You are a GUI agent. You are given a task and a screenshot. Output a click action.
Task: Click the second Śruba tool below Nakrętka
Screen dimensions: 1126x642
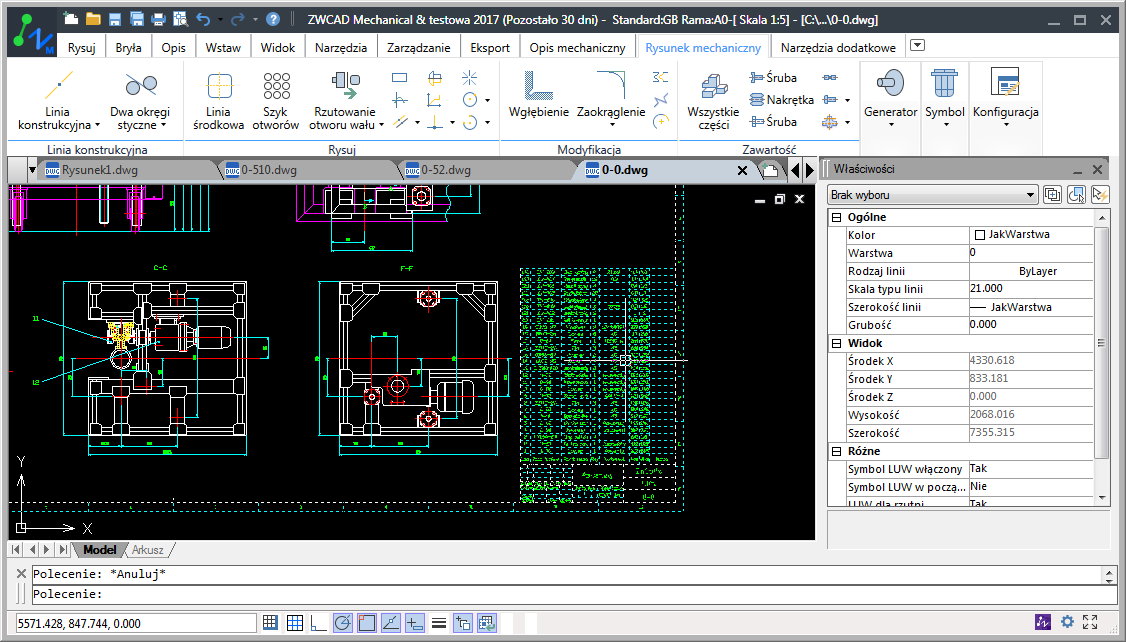tap(773, 122)
